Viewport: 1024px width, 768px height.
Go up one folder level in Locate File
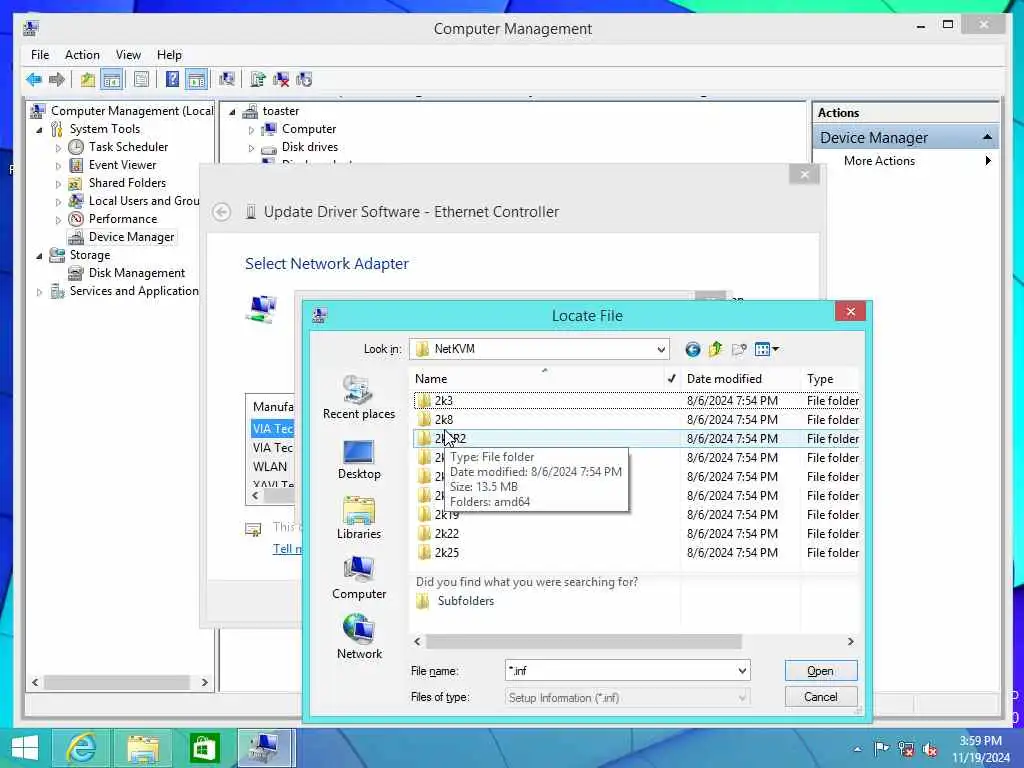716,349
